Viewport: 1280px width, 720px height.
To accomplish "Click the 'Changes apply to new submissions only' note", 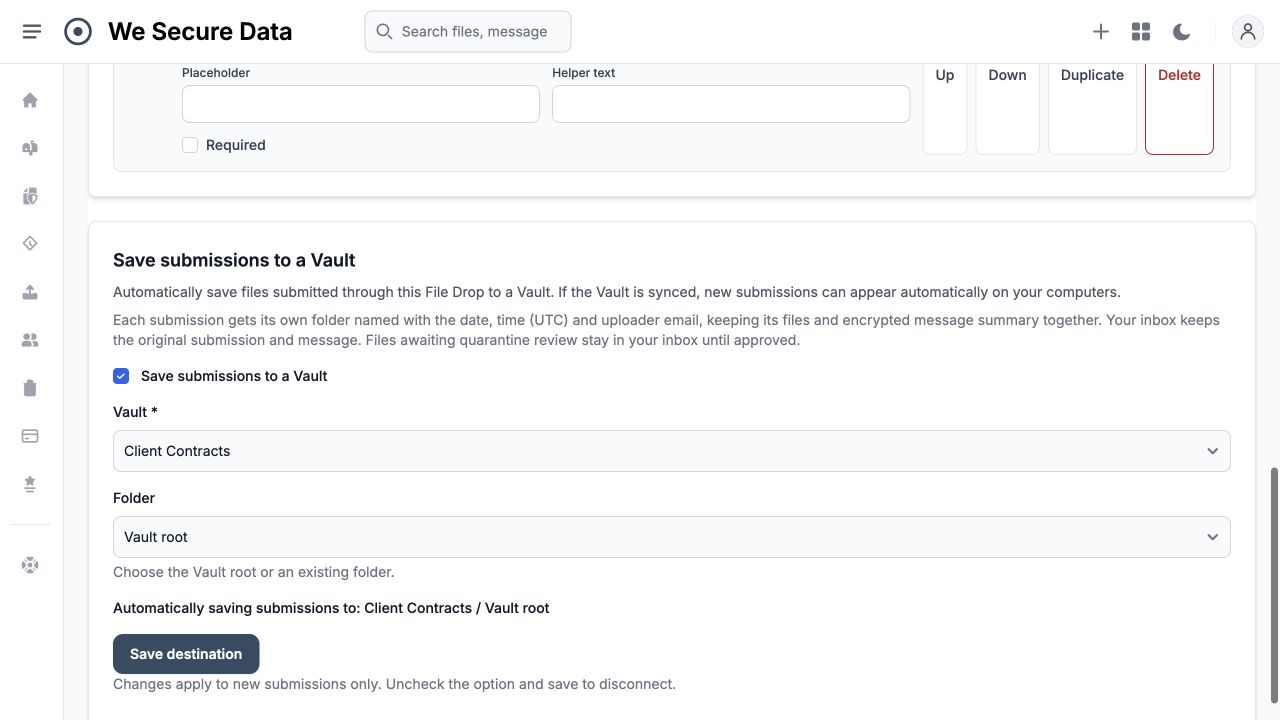I will click(394, 684).
